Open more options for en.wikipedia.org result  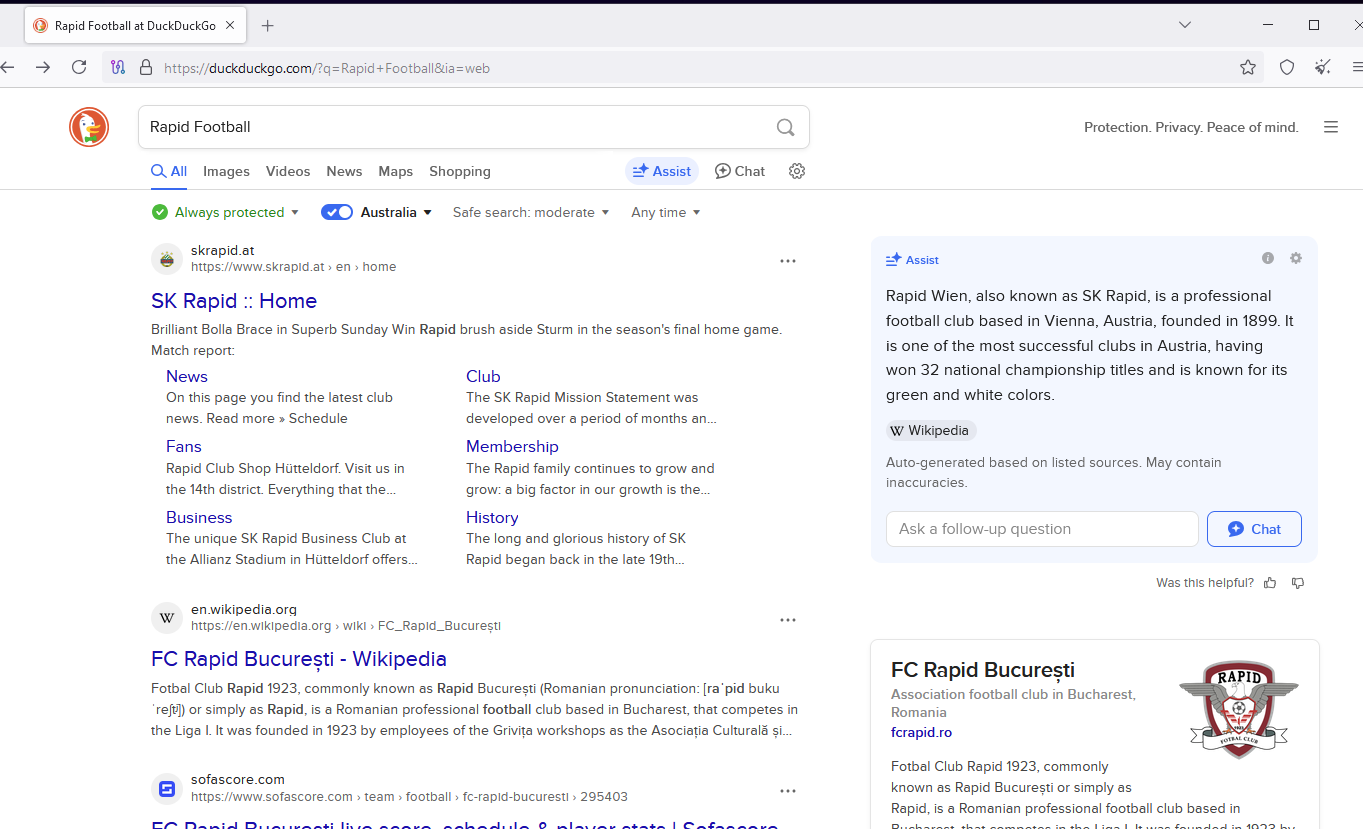point(788,620)
